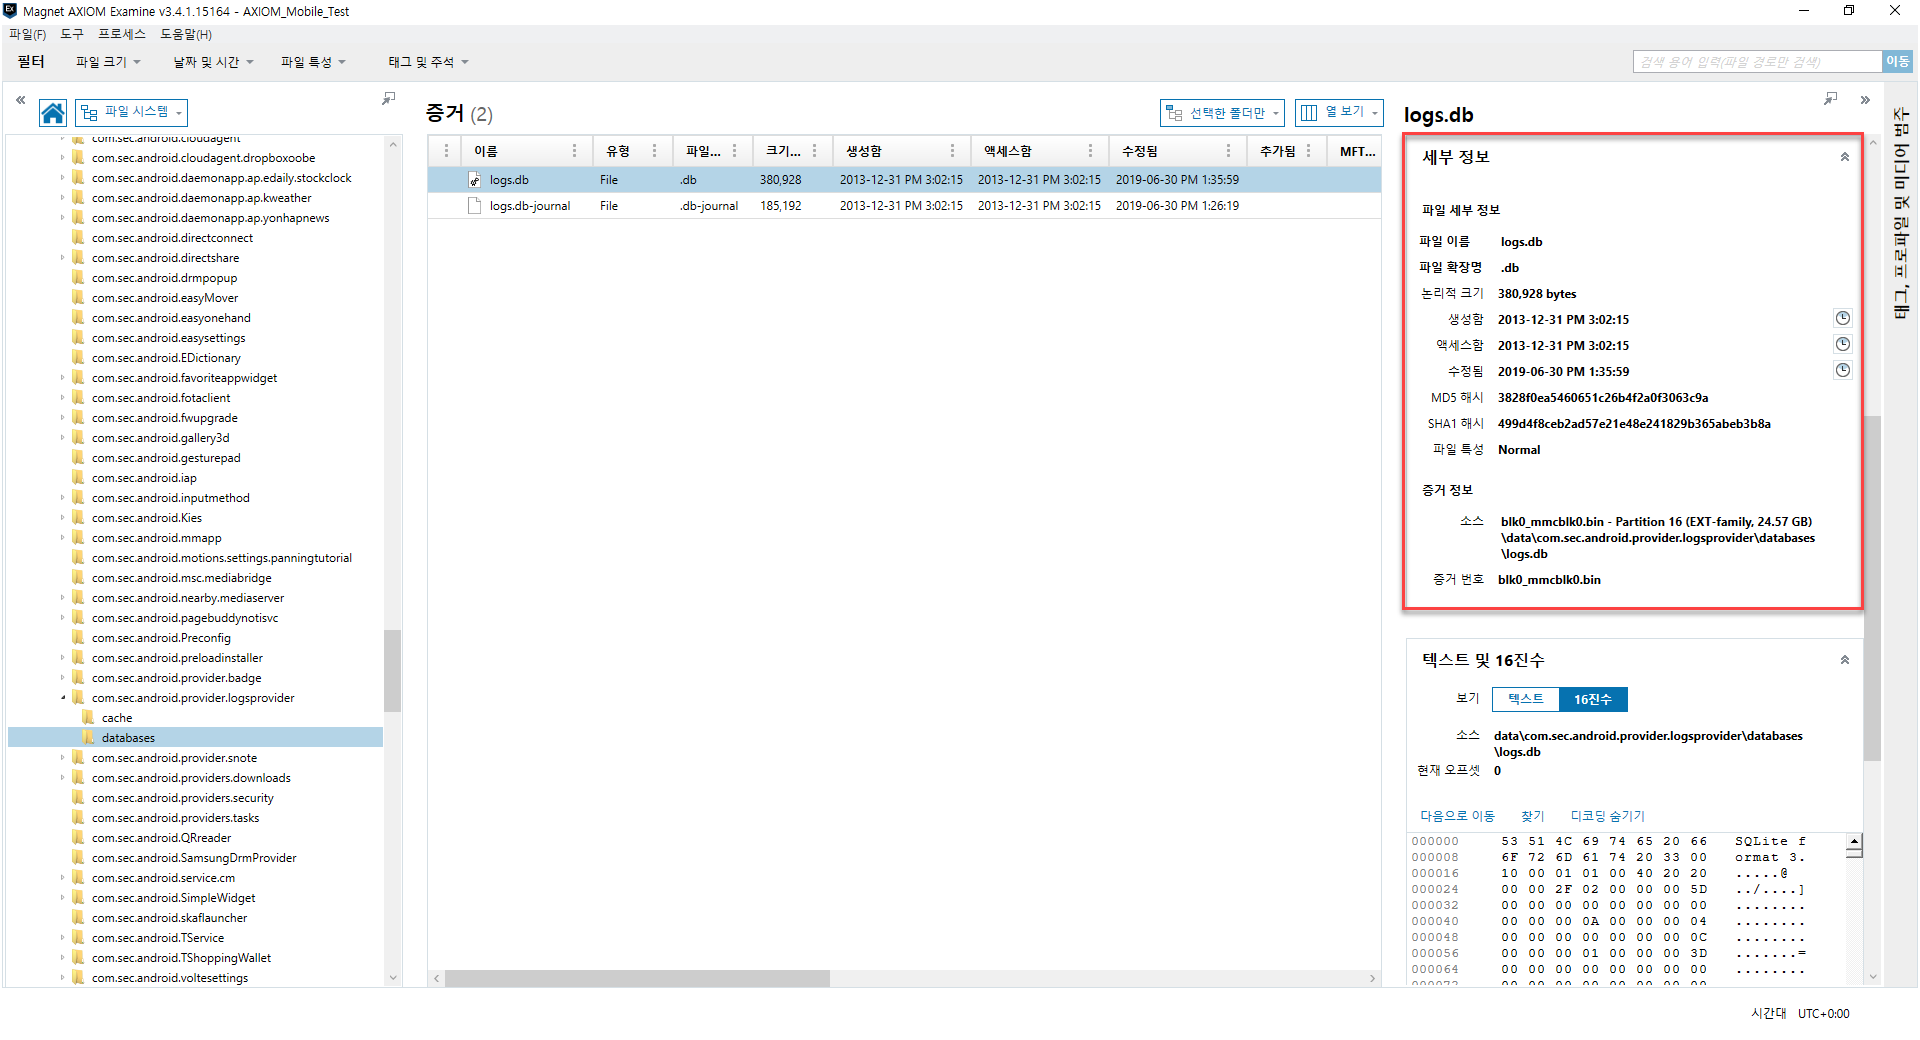Image resolution: width=1920 pixels, height=1040 pixels.
Task: Click the clock icon beside 액세스함 timestamp
Action: click(1842, 345)
